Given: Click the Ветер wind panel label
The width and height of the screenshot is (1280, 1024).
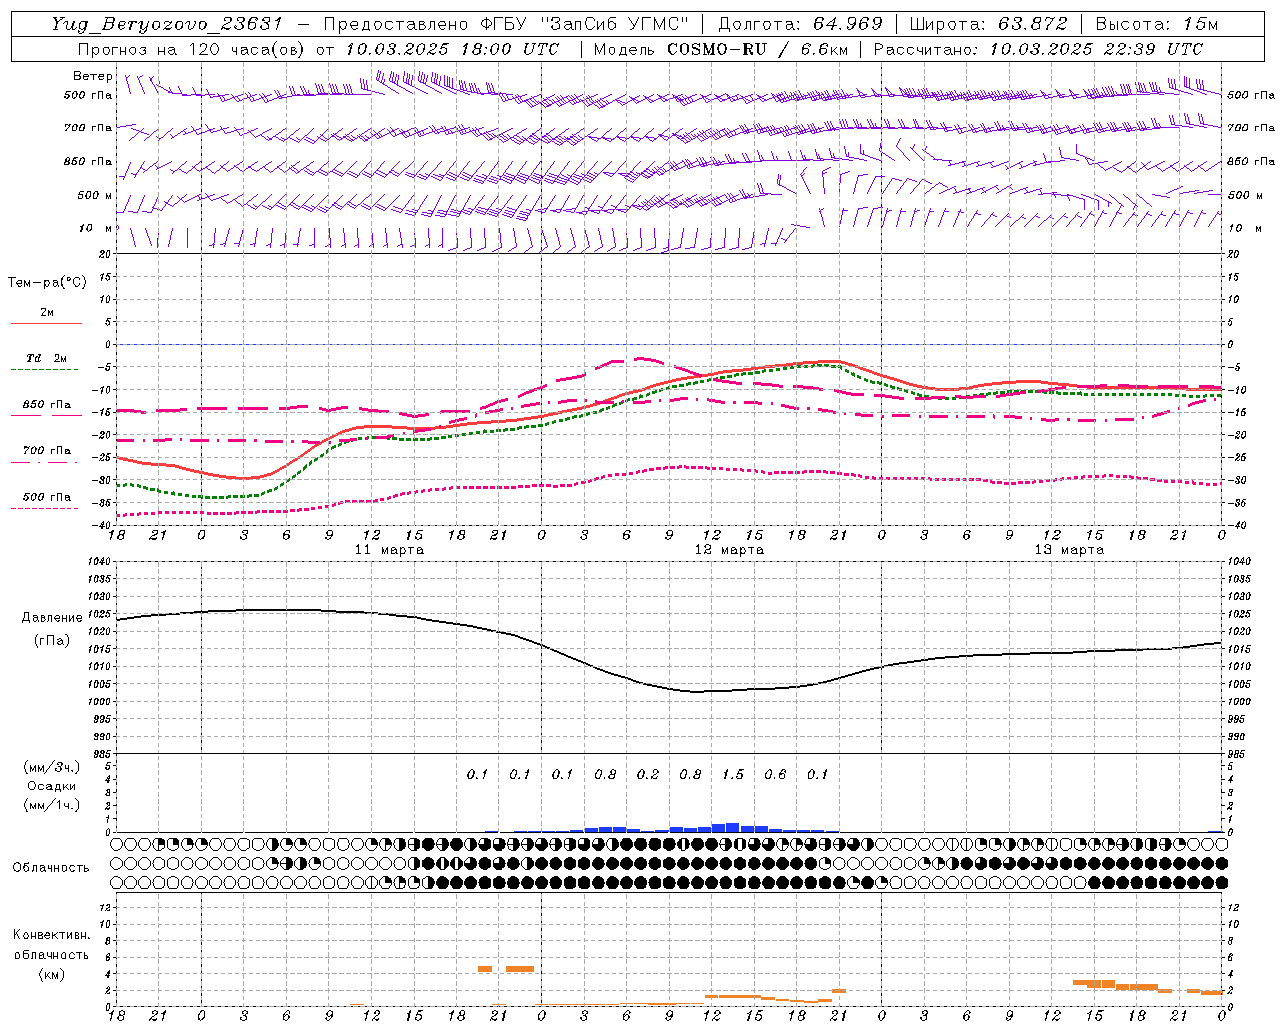Looking at the screenshot, I should pyautogui.click(x=93, y=76).
